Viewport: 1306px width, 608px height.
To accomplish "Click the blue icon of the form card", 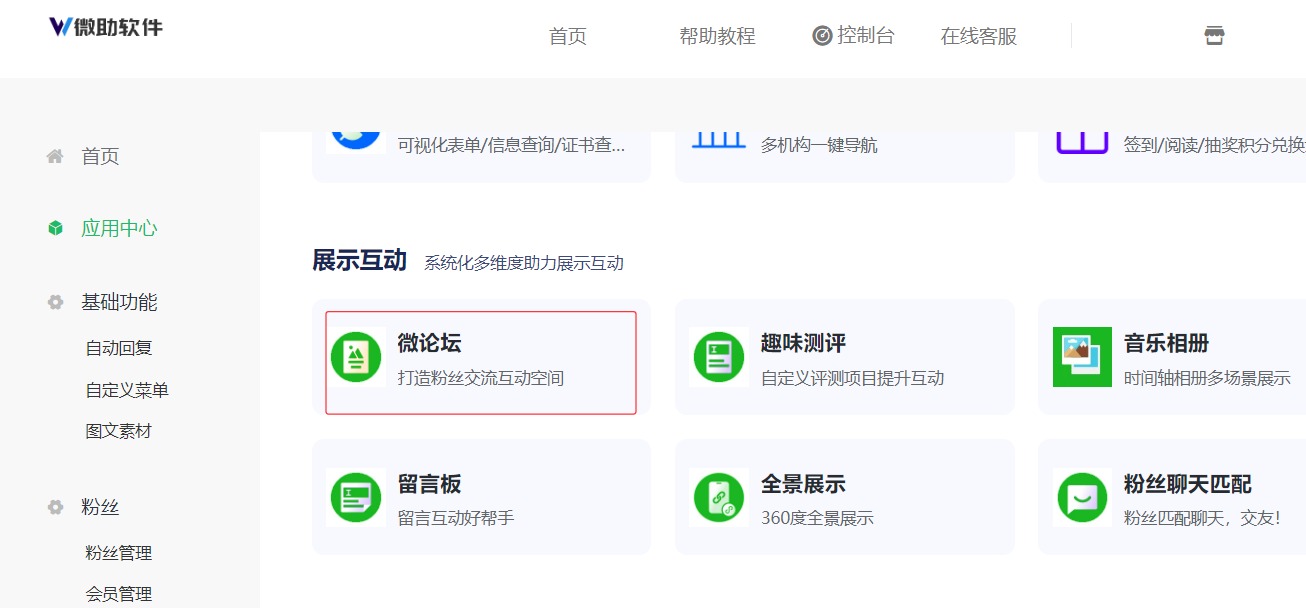I will pos(356,140).
